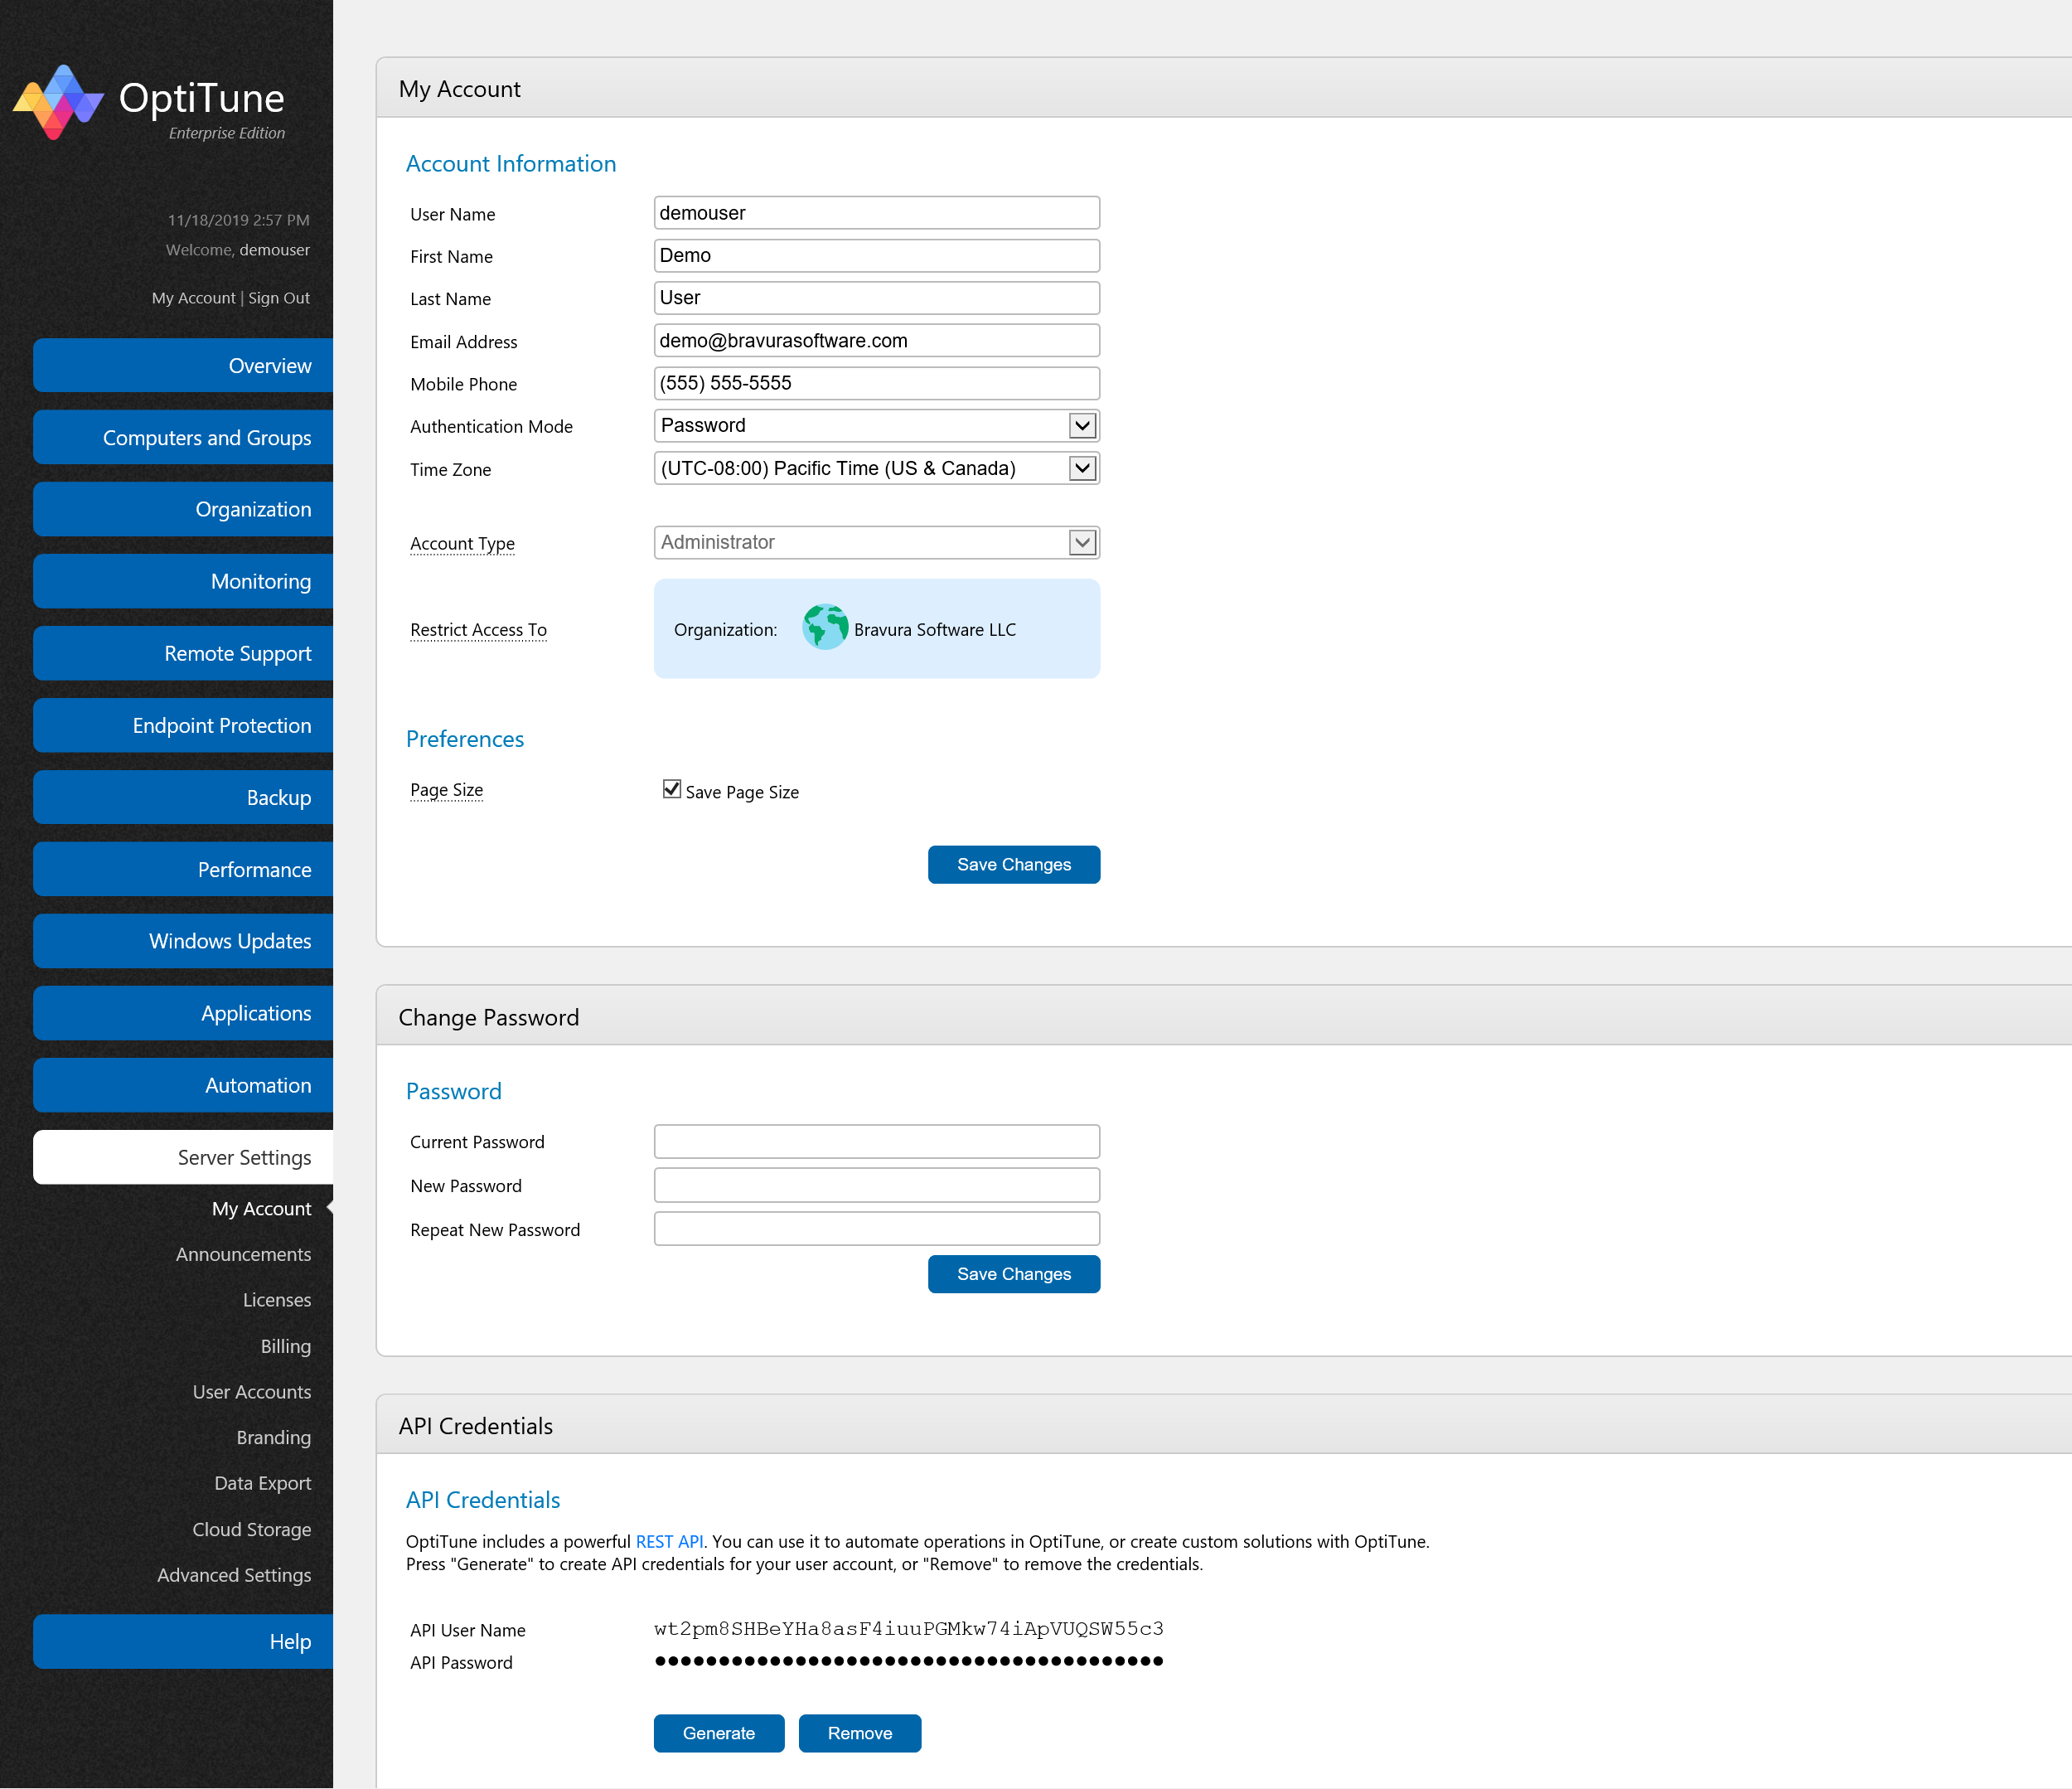Open User Accounts under Server Settings

click(x=251, y=1391)
